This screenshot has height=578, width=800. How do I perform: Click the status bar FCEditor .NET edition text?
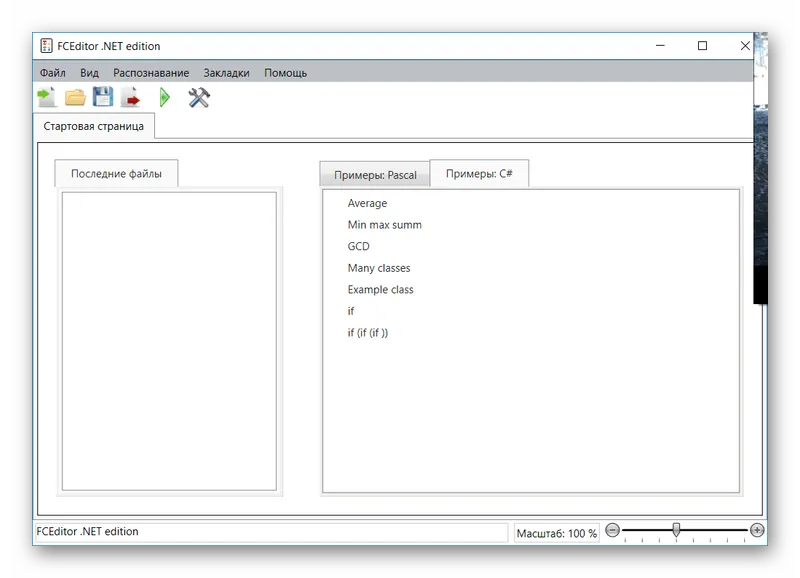click(x=87, y=532)
